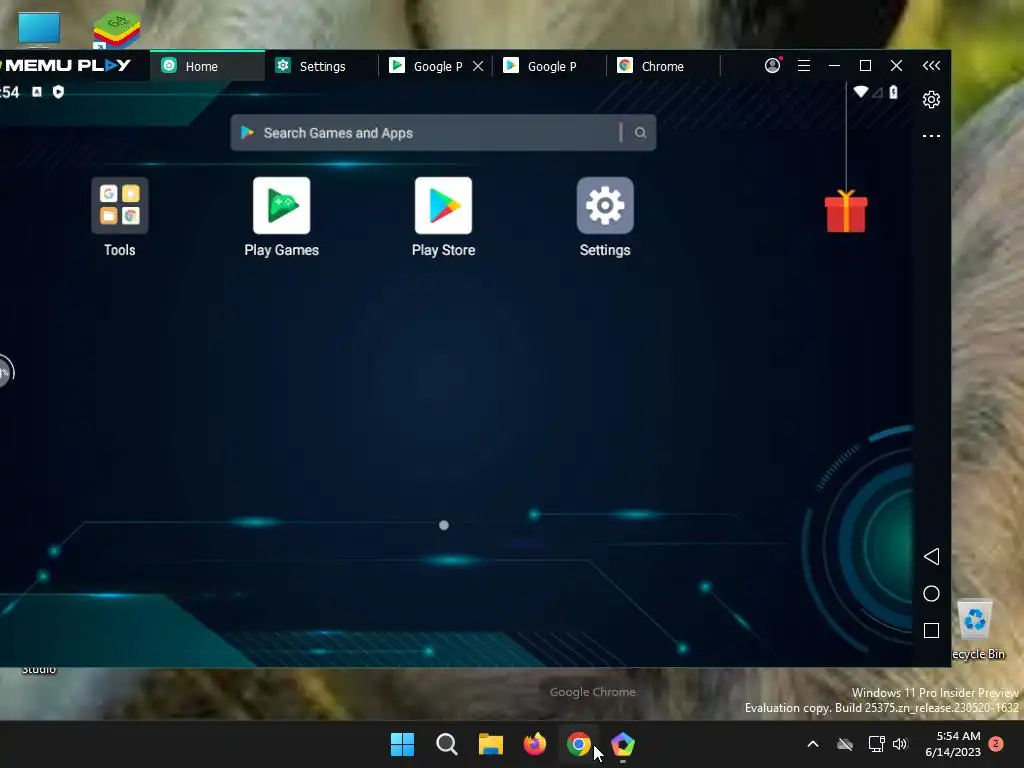Click the Wi-Fi status icon in Android bar

pyautogui.click(x=861, y=91)
